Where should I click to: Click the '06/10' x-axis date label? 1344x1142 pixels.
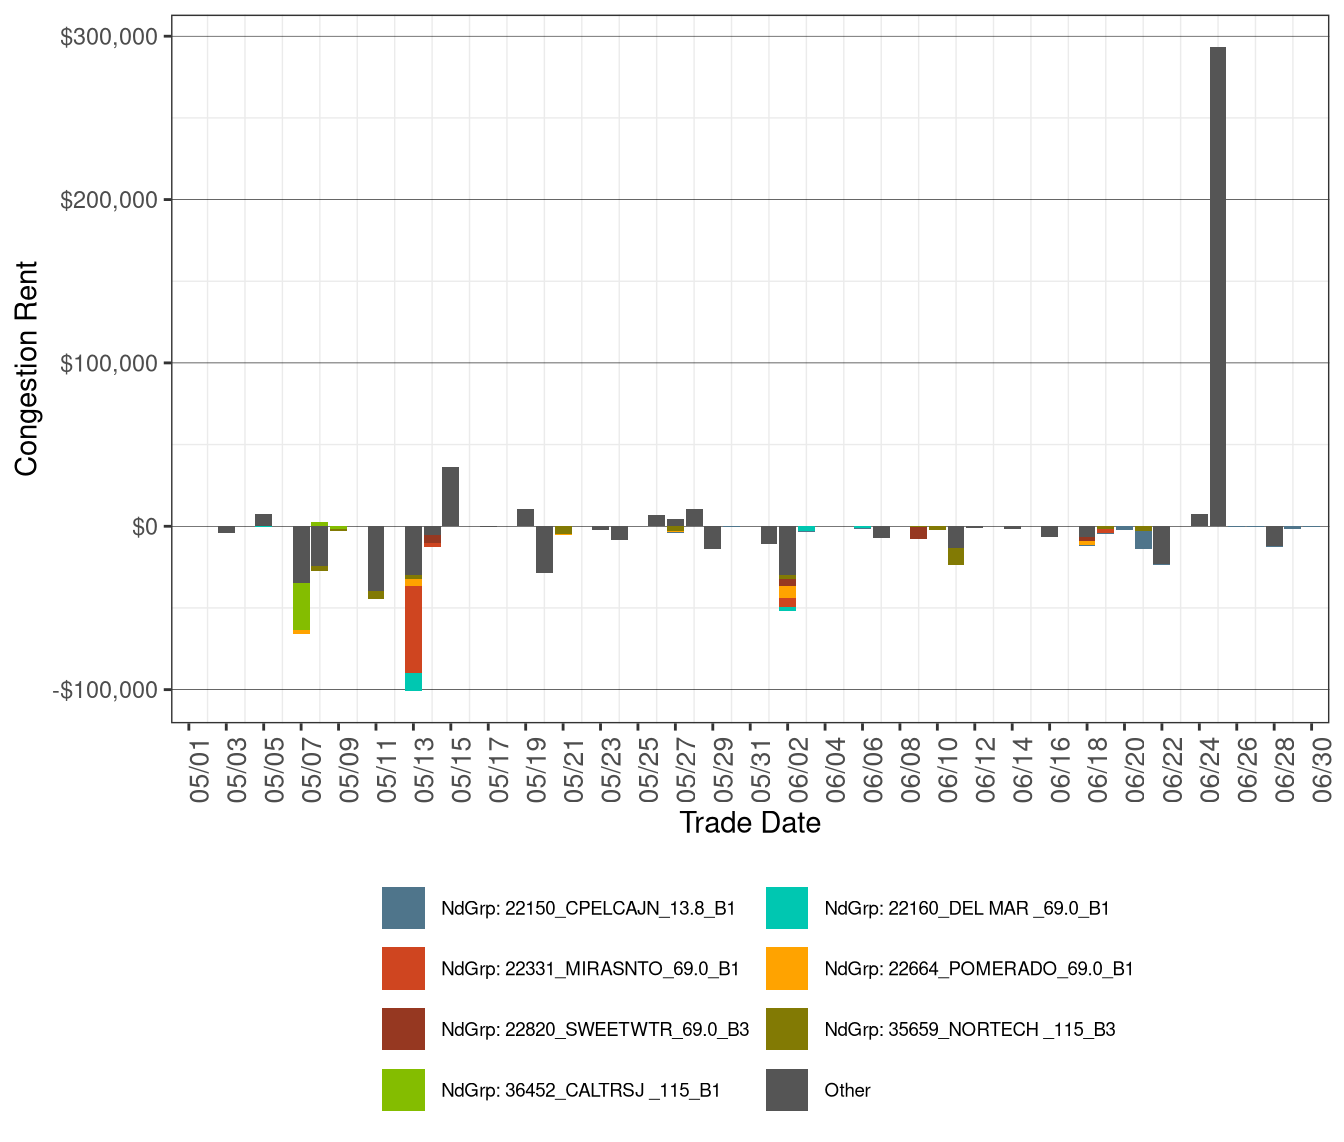[947, 770]
